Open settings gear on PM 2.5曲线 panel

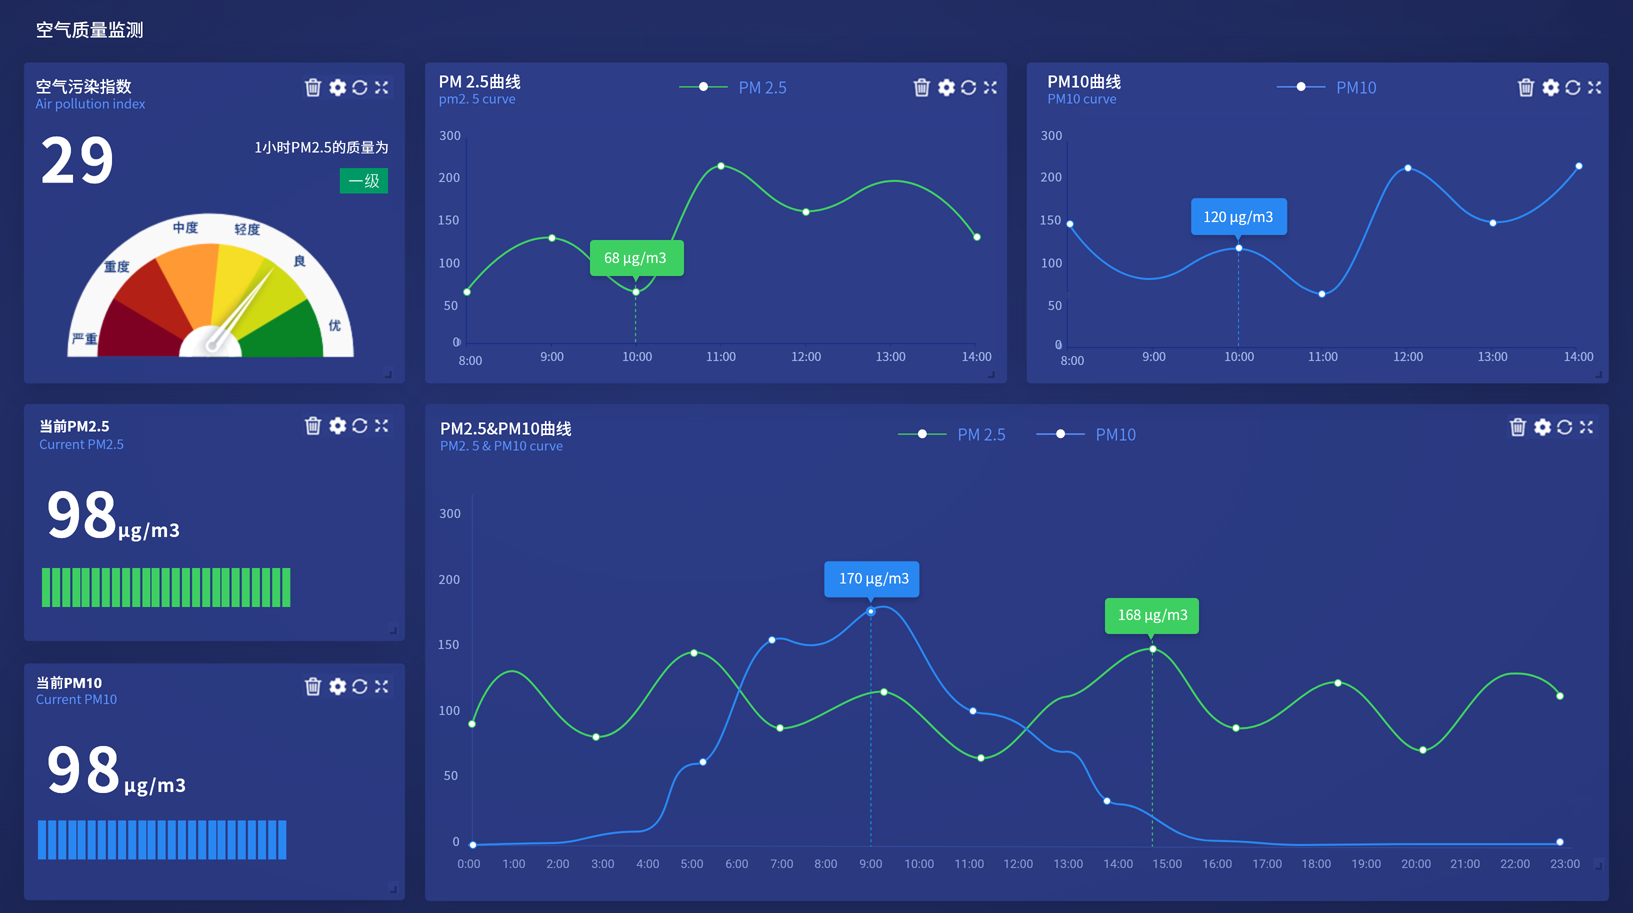(946, 88)
